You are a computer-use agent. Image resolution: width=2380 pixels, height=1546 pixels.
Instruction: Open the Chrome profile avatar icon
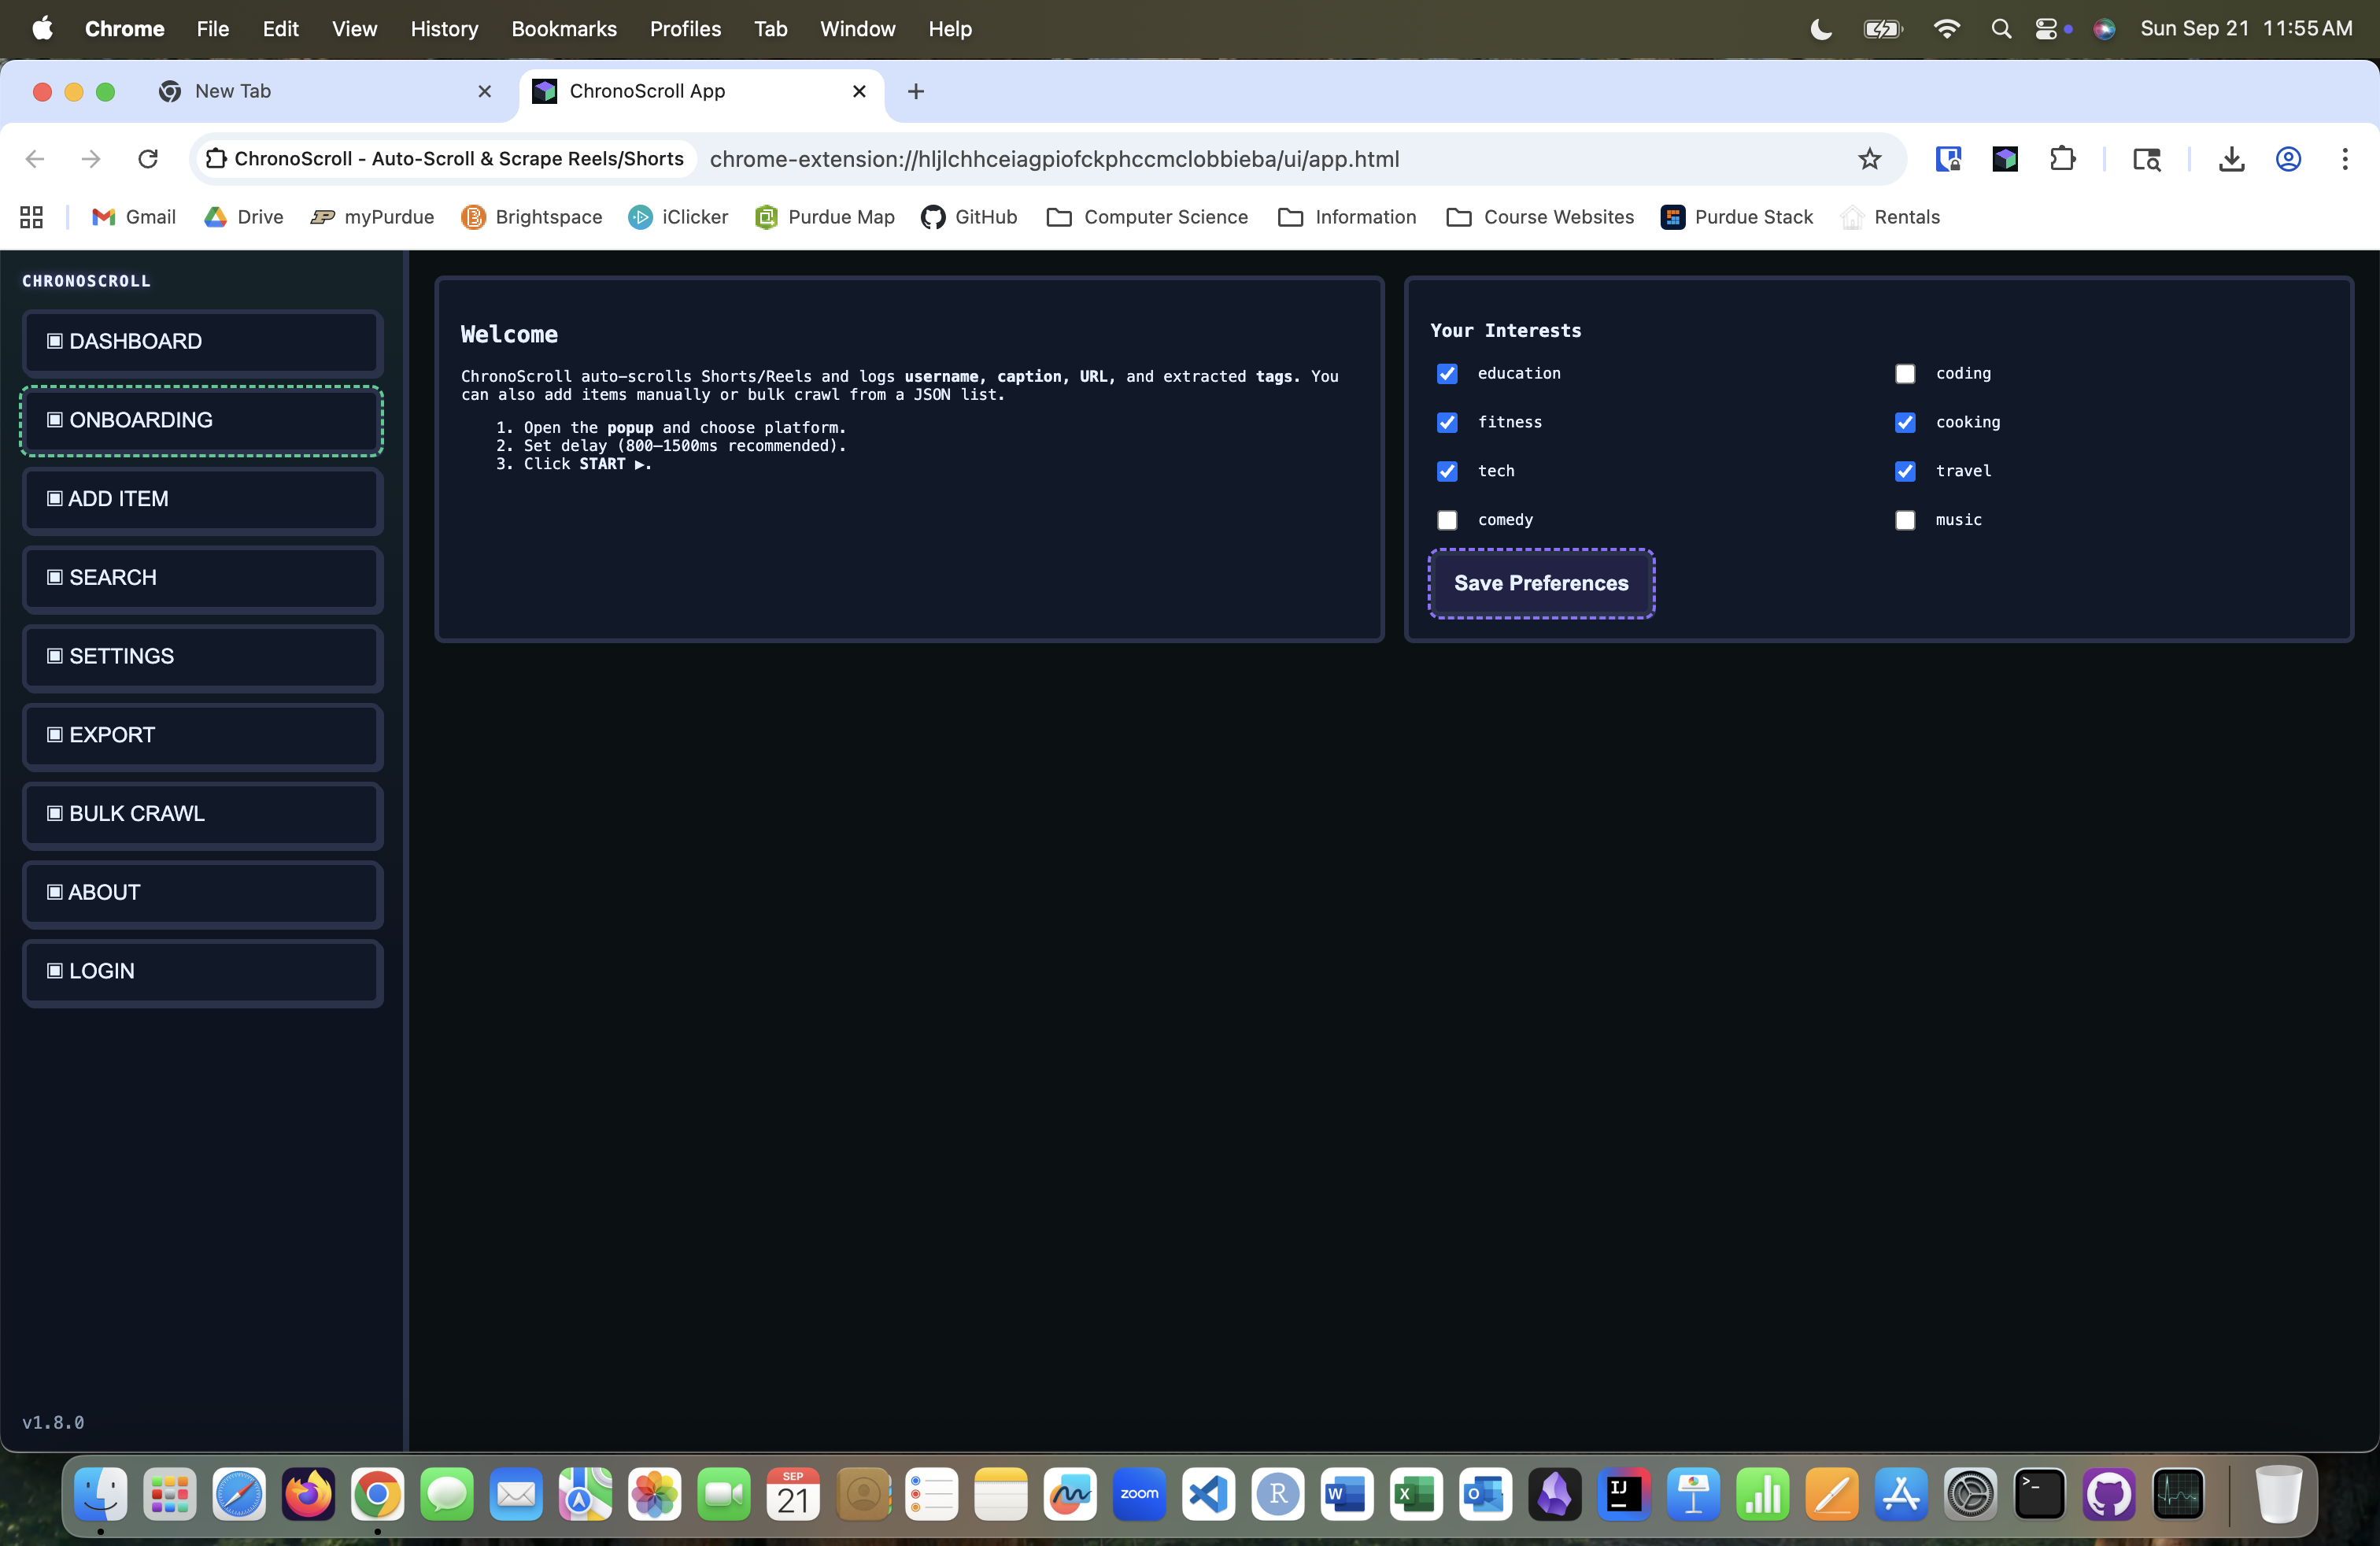pyautogui.click(x=2288, y=159)
